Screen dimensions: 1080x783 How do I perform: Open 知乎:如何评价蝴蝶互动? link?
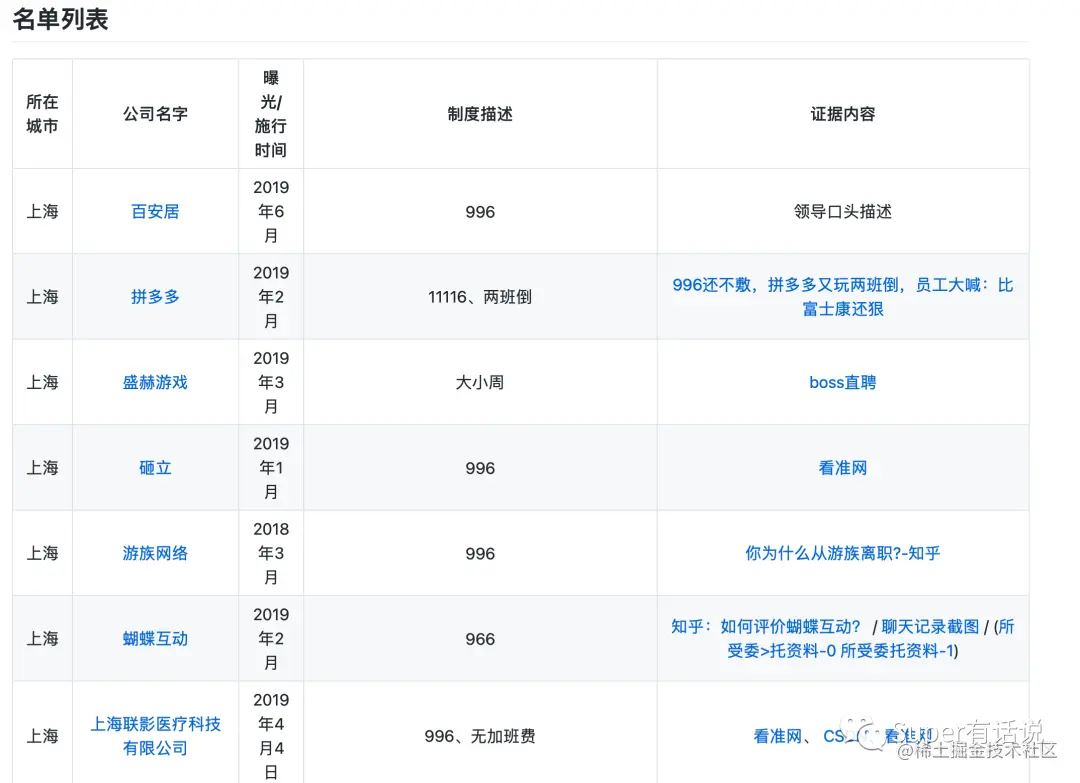(766, 627)
